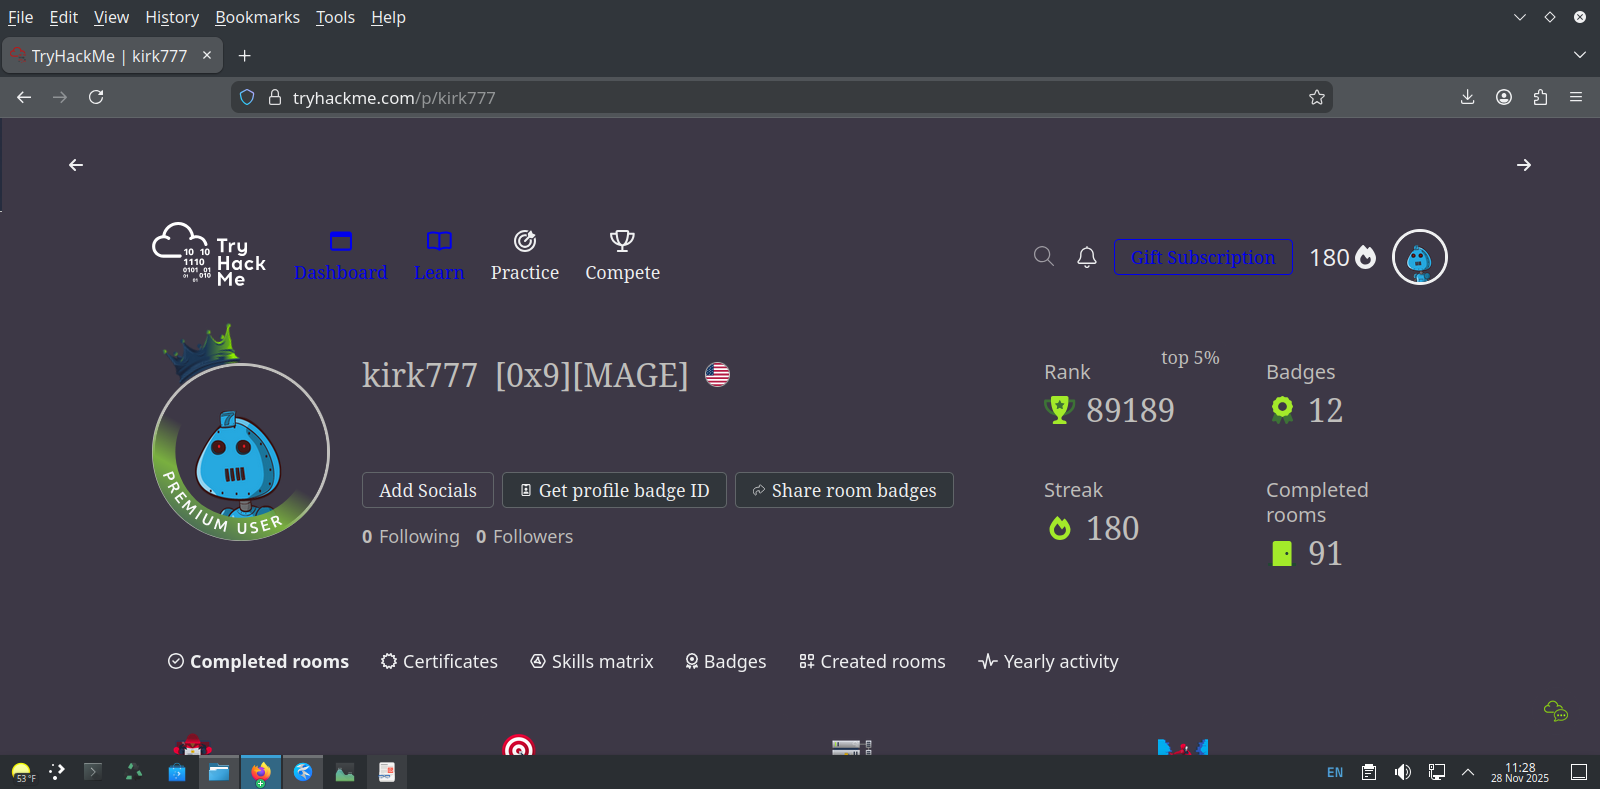This screenshot has width=1600, height=789.
Task: Expand the list all tabs chevron
Action: click(1579, 55)
